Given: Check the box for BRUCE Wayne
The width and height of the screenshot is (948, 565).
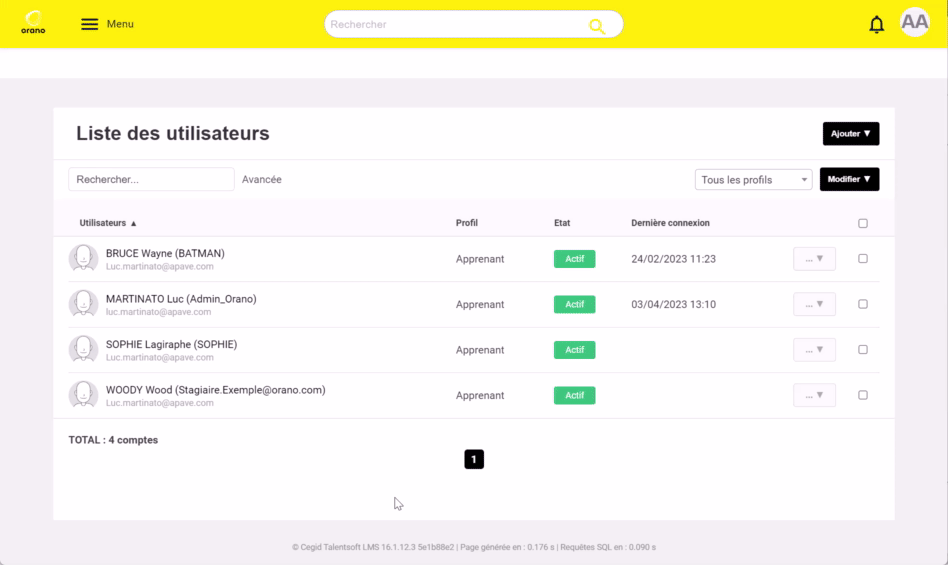Looking at the screenshot, I should 863,259.
